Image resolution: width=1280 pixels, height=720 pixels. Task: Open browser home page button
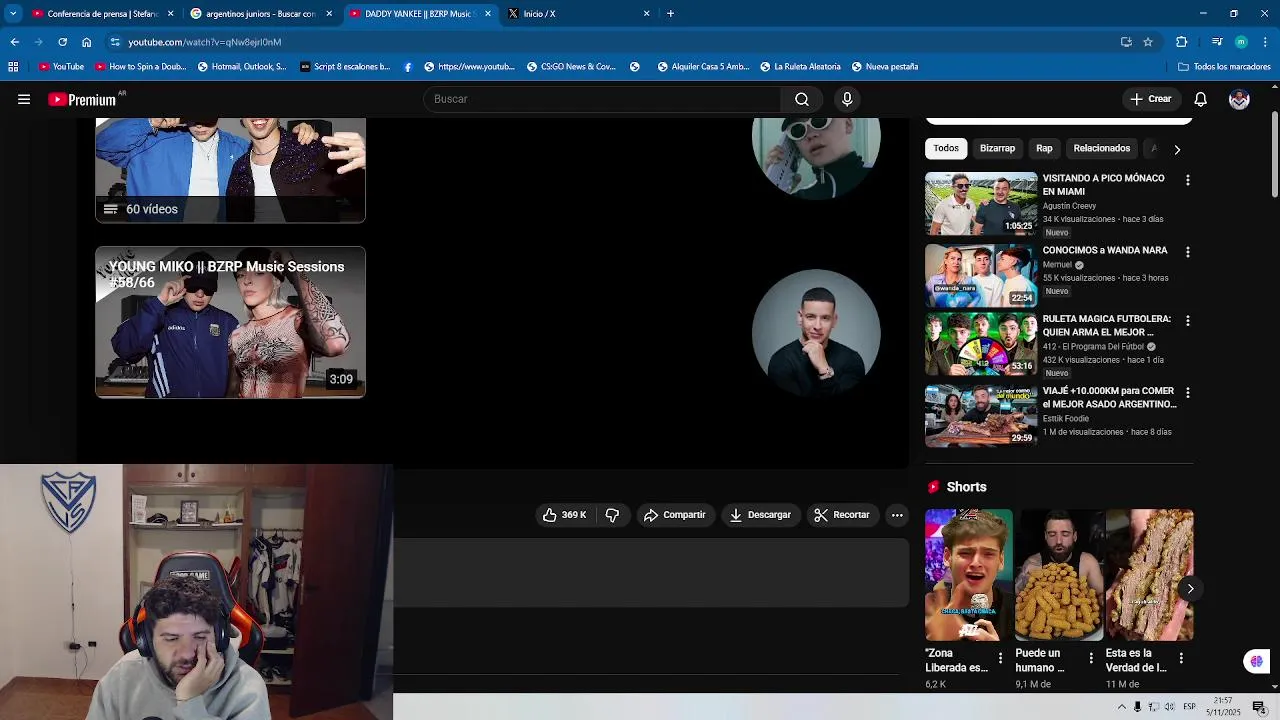pyautogui.click(x=87, y=42)
